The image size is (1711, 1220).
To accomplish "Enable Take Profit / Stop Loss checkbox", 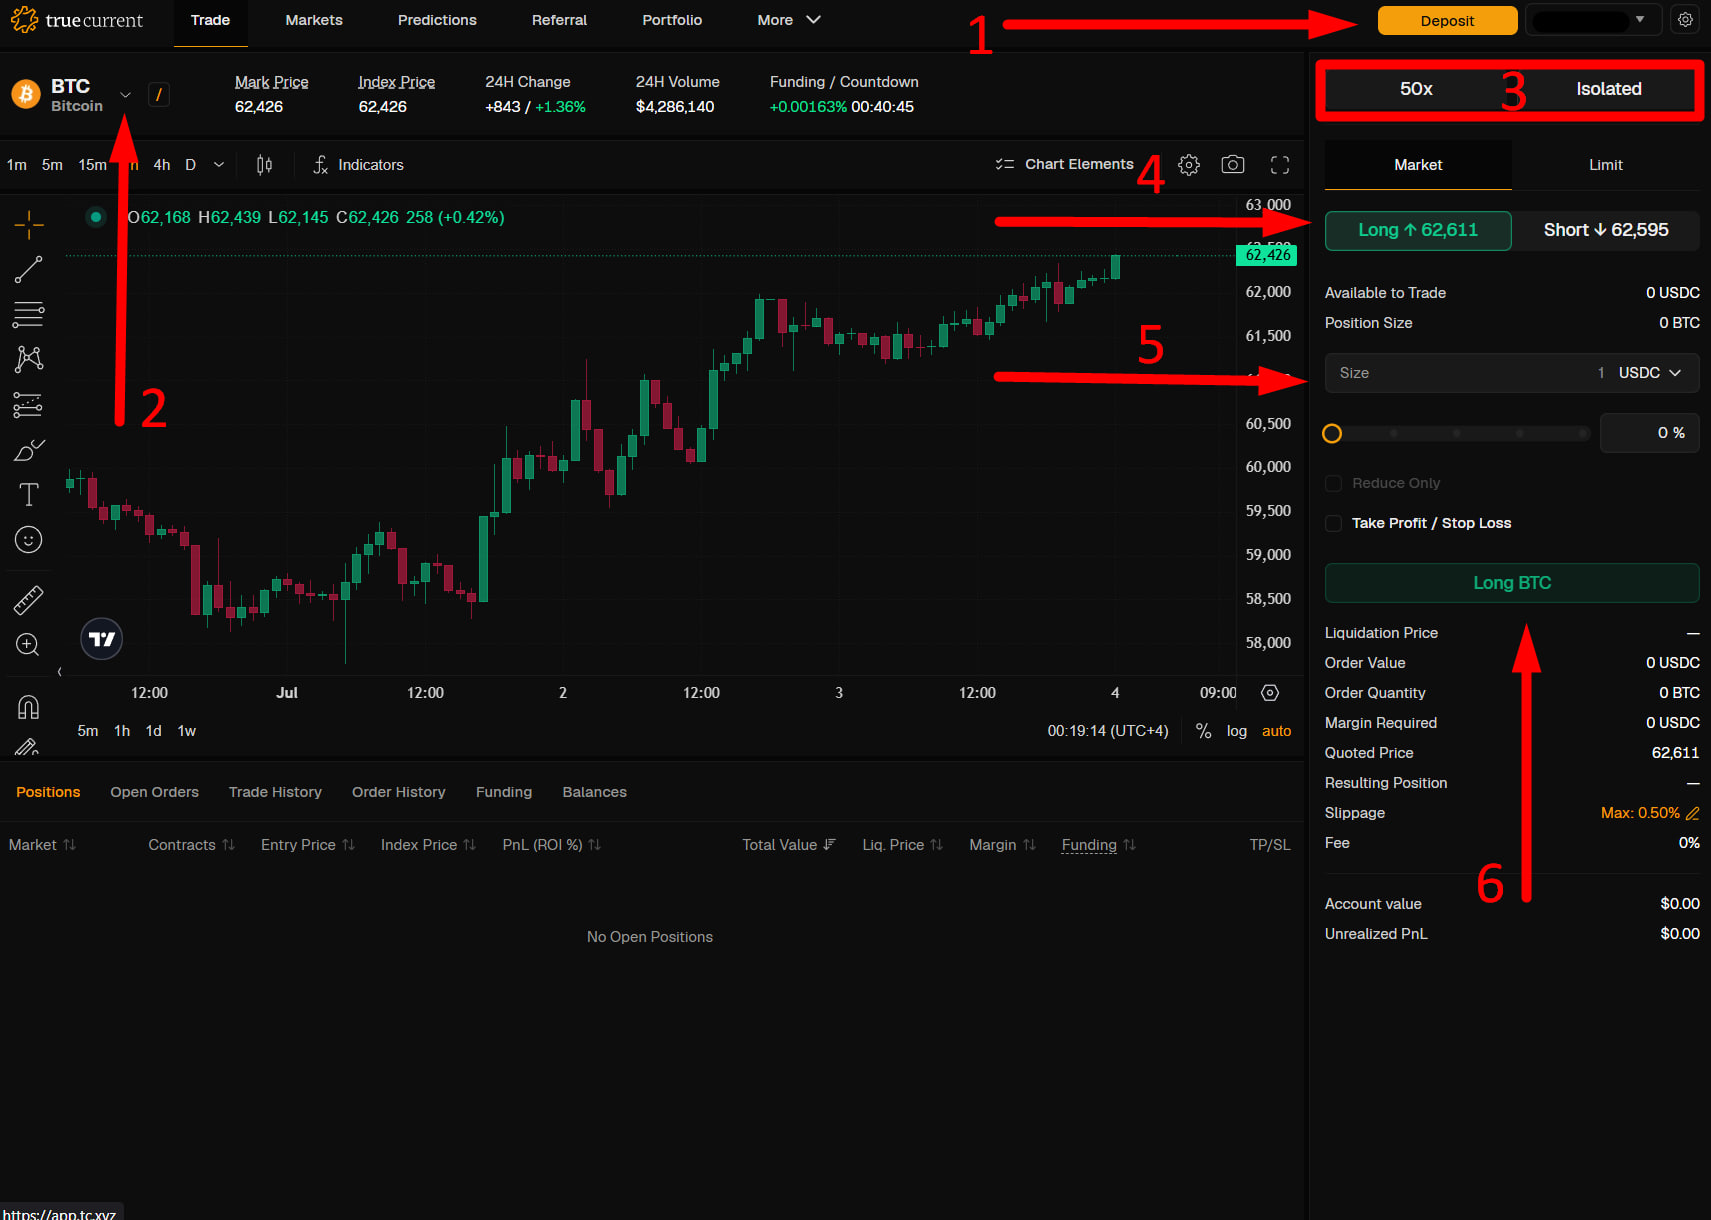I will (1333, 523).
